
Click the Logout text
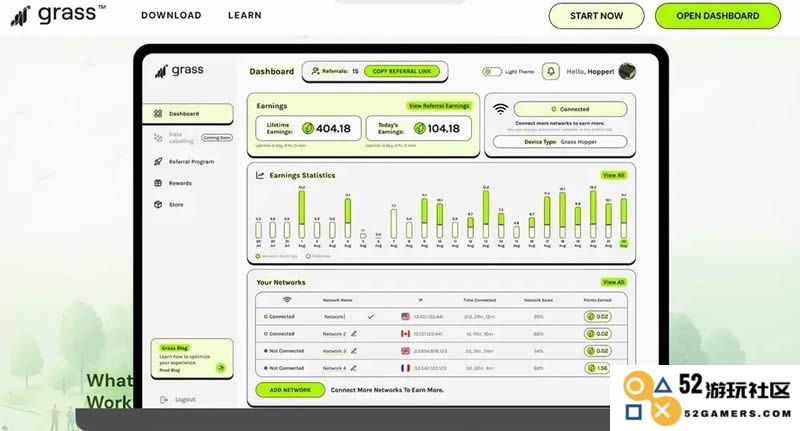coord(185,399)
